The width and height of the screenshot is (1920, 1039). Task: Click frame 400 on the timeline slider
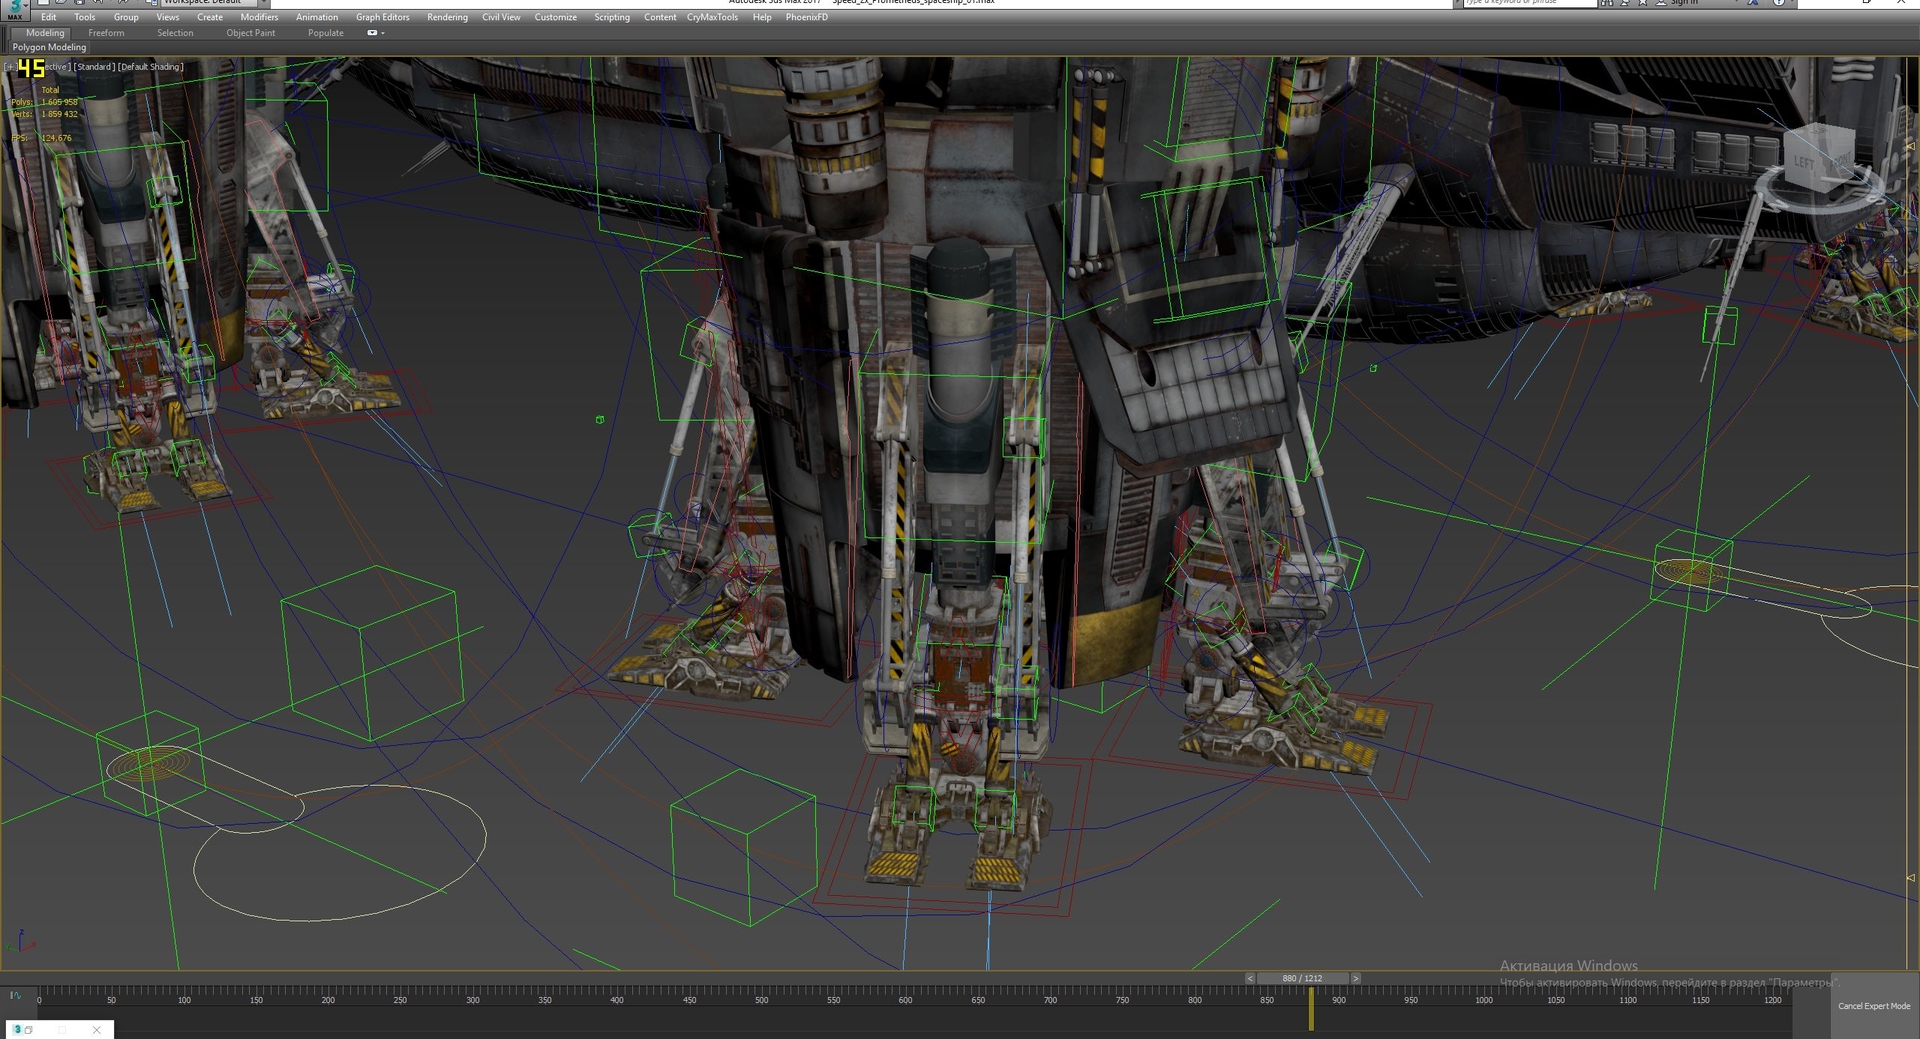pyautogui.click(x=616, y=999)
